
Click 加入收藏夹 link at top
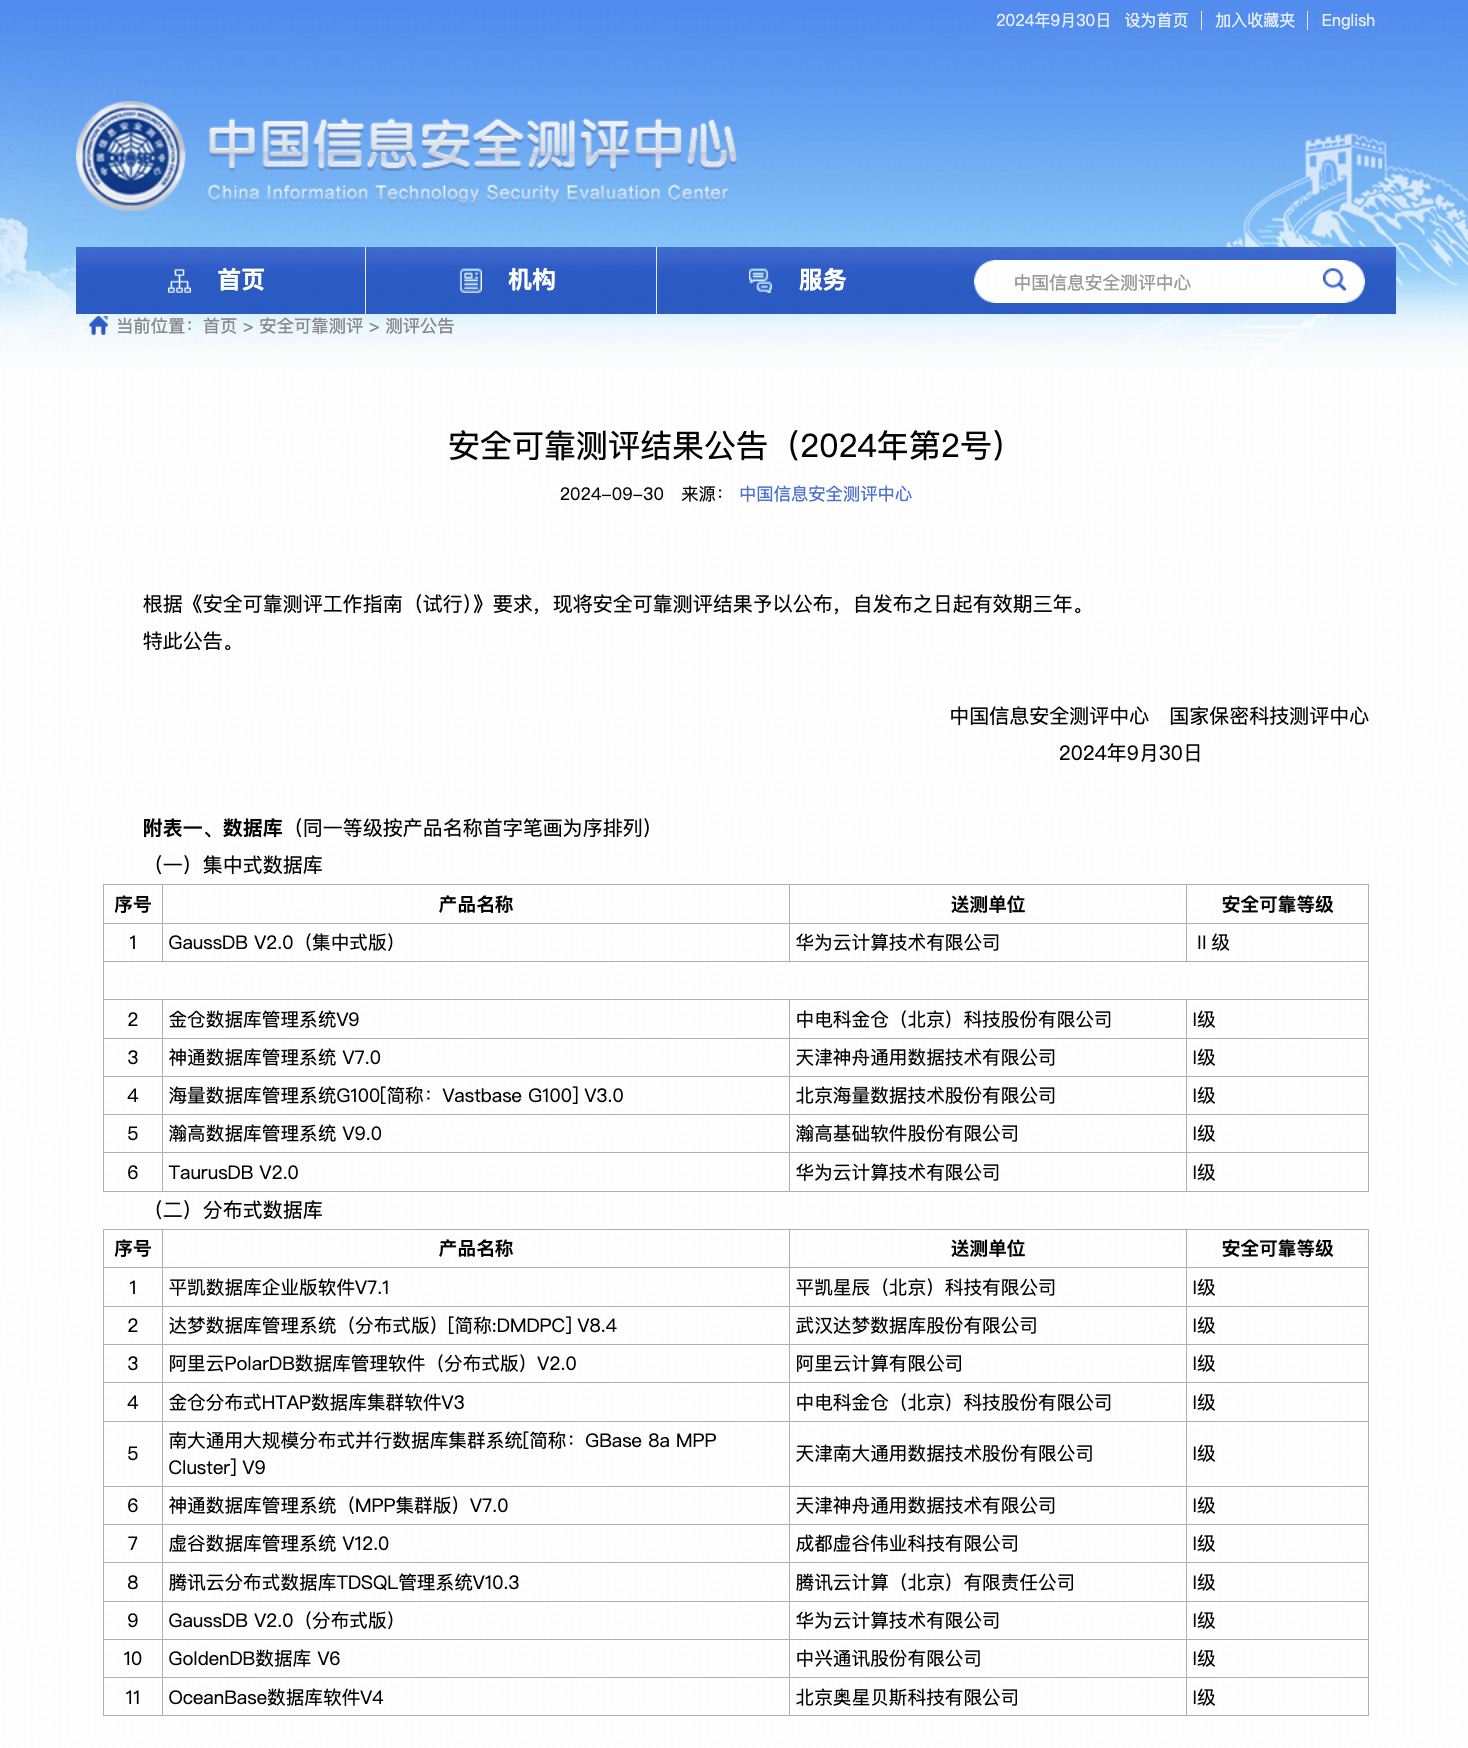pyautogui.click(x=1254, y=20)
